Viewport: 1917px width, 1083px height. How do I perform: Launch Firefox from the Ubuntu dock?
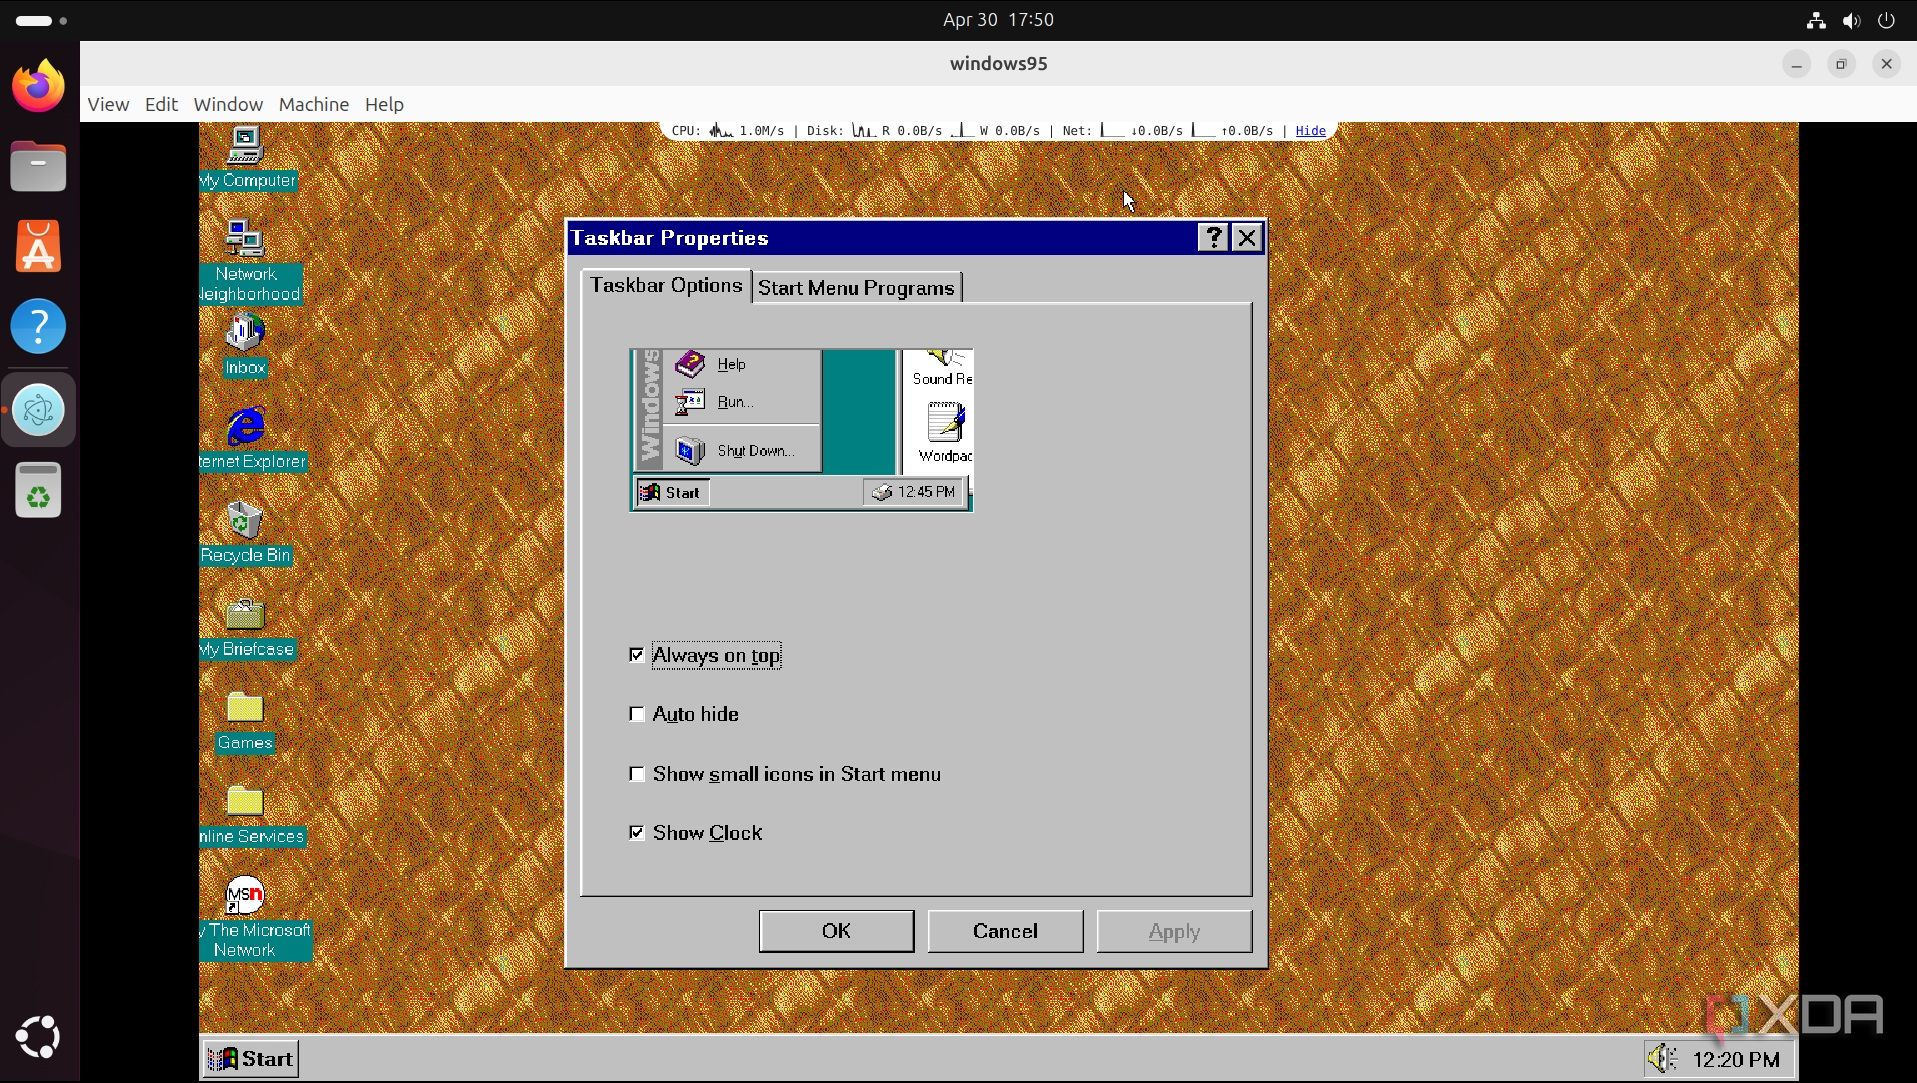click(x=38, y=86)
